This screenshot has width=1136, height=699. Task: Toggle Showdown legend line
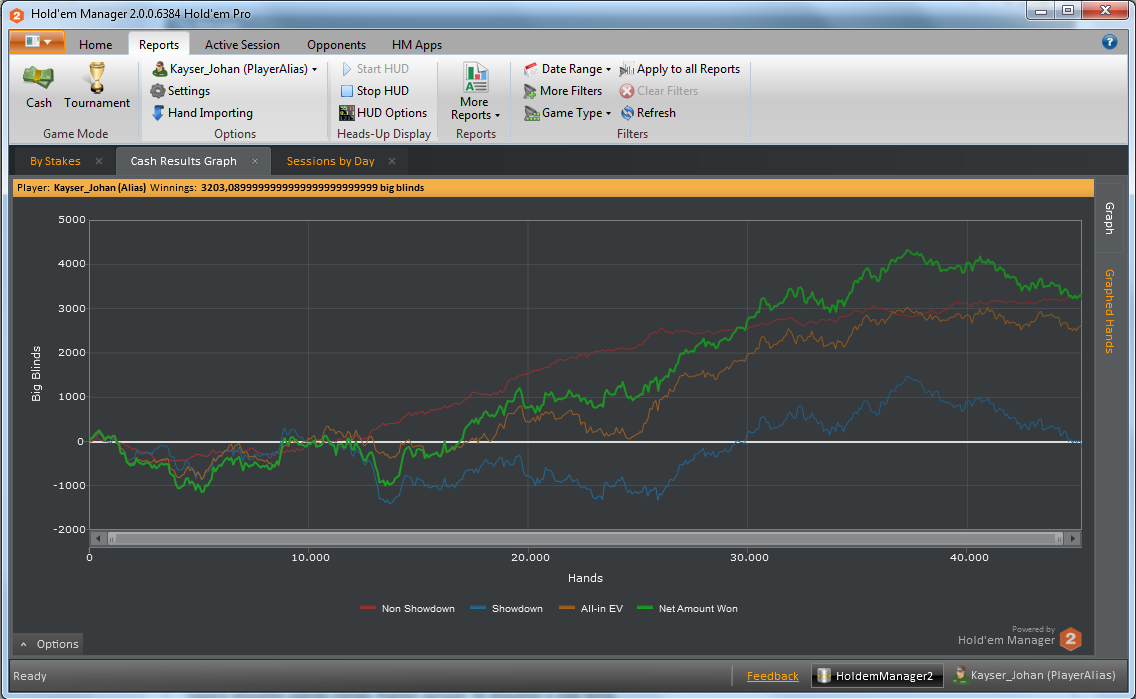coord(506,608)
